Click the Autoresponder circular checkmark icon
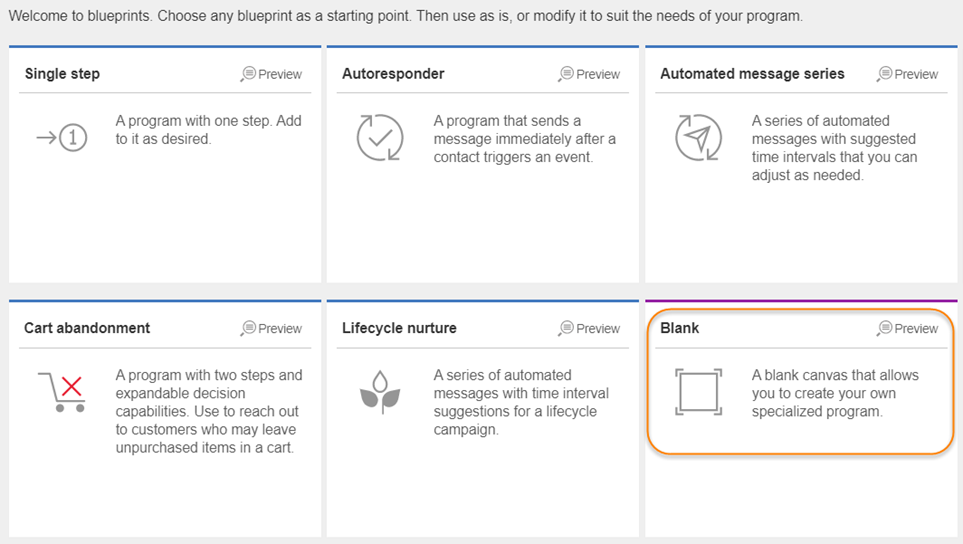This screenshot has height=544, width=963. [380, 138]
